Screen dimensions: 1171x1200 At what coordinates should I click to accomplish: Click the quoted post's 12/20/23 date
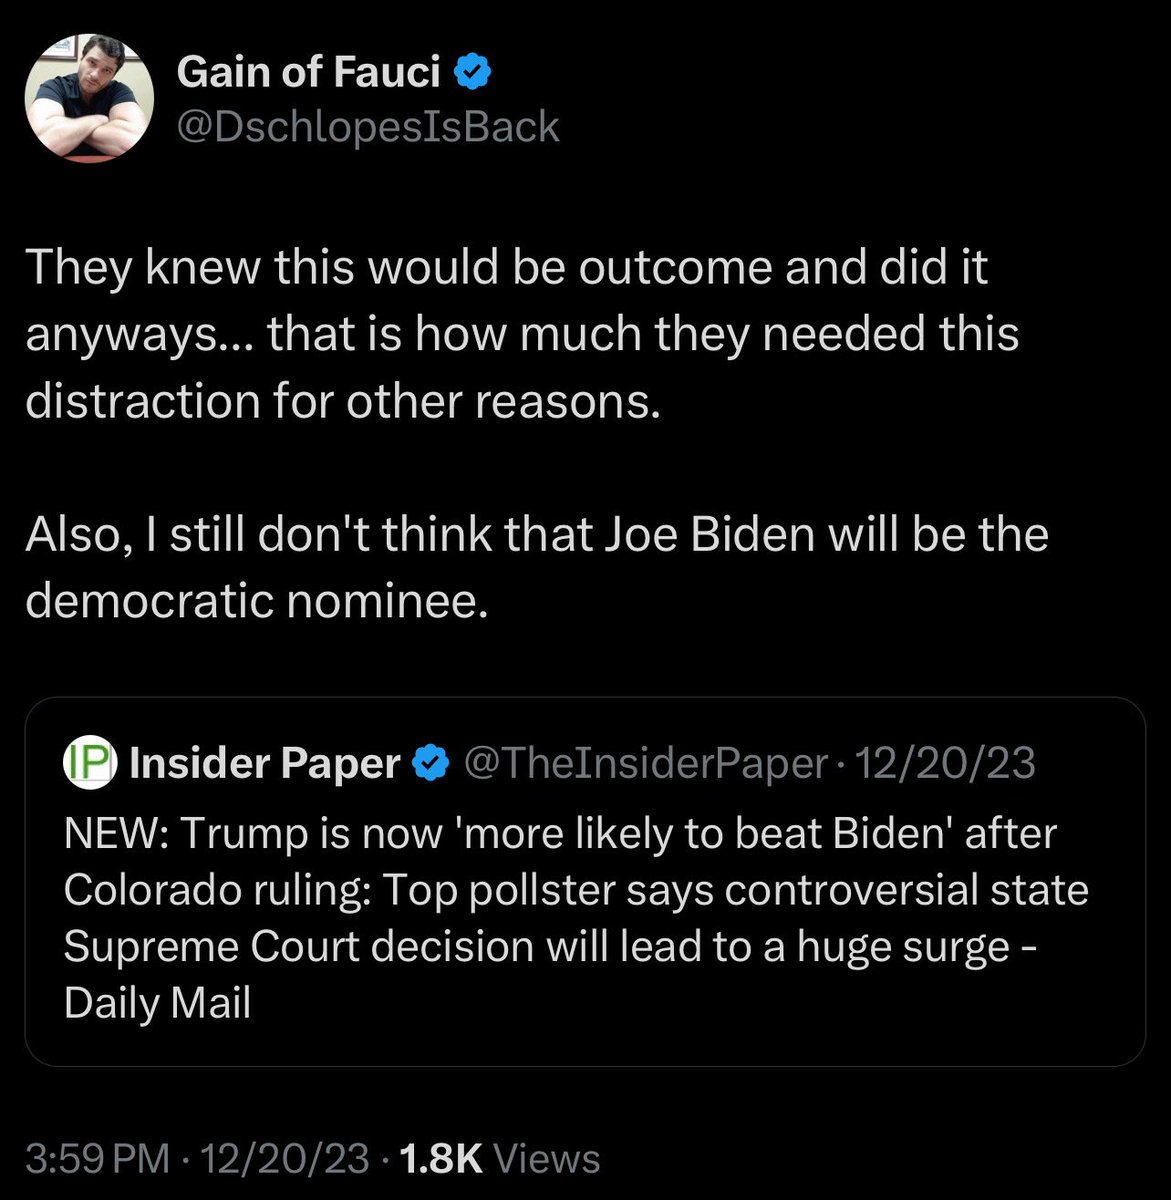(x=945, y=764)
